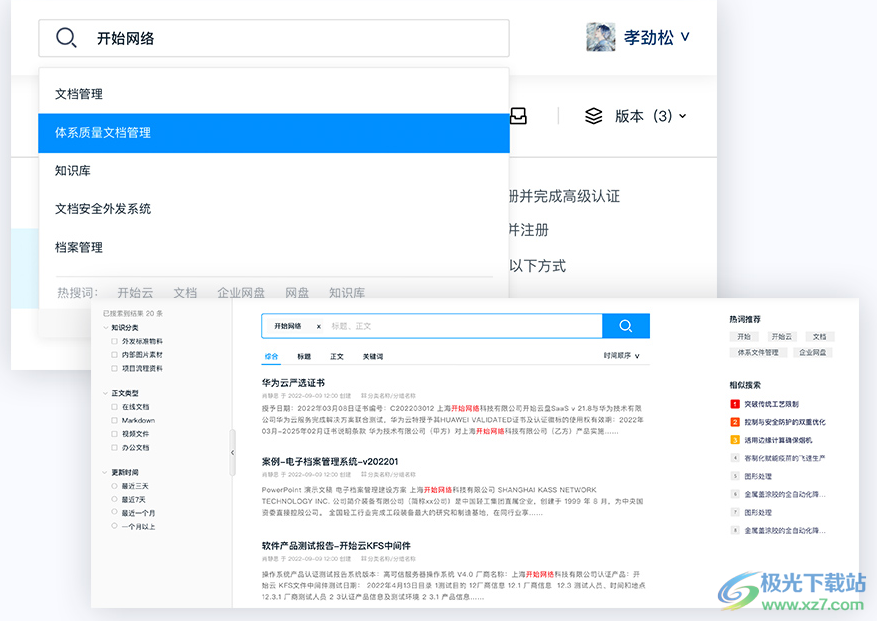
Task: Select the 最近7天 radio button
Action: pos(114,499)
